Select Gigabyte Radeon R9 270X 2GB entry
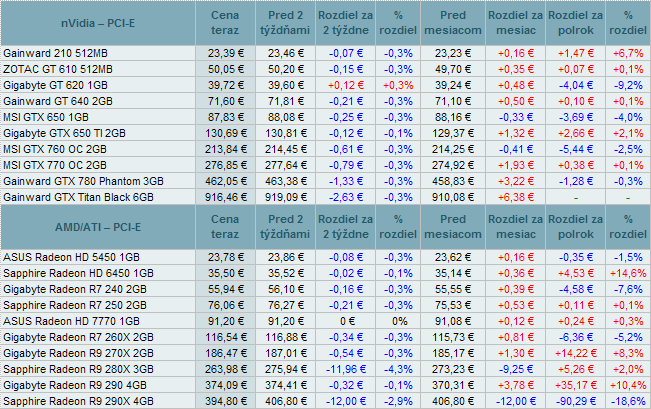Screen dimensions: 651x409 pyautogui.click(x=78, y=353)
